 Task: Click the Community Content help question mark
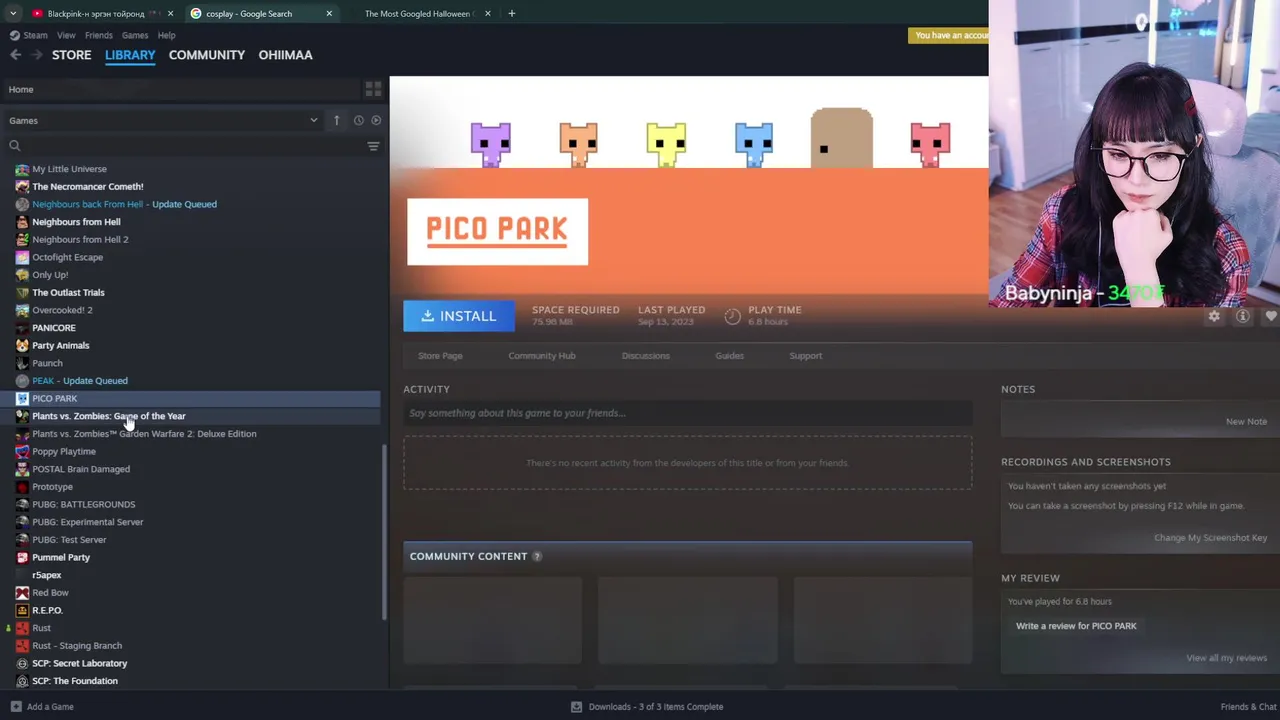[x=537, y=556]
